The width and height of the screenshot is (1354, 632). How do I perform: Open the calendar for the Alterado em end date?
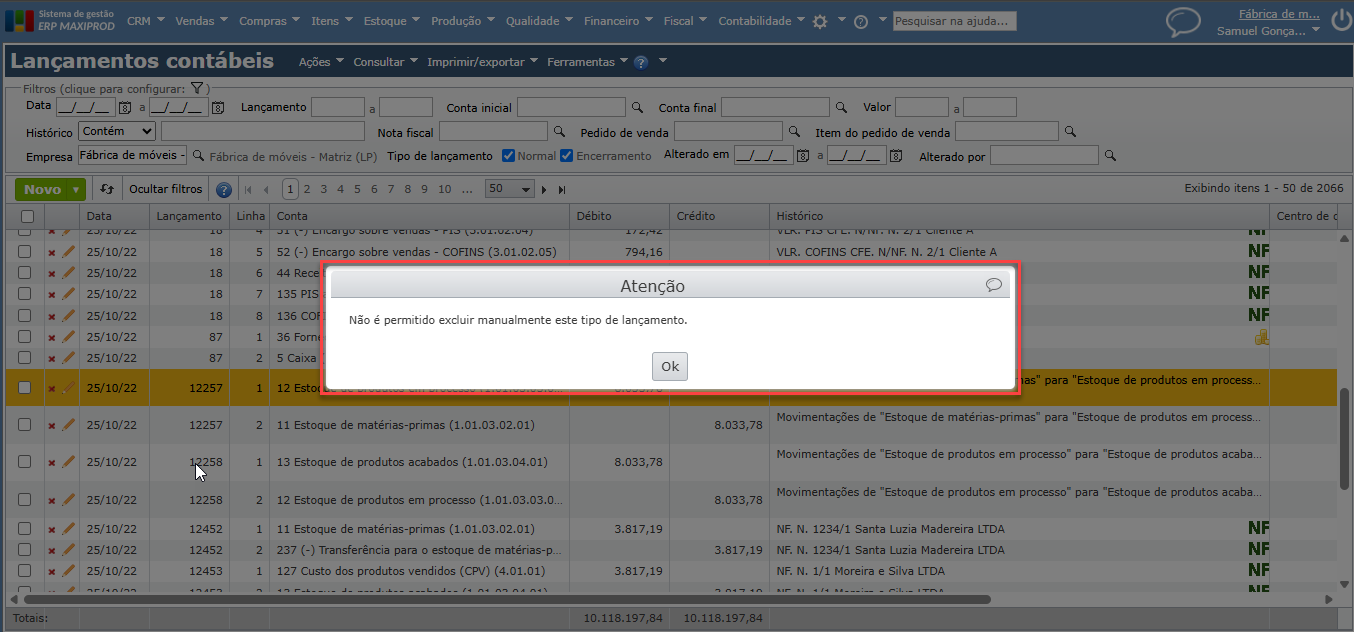click(x=896, y=155)
